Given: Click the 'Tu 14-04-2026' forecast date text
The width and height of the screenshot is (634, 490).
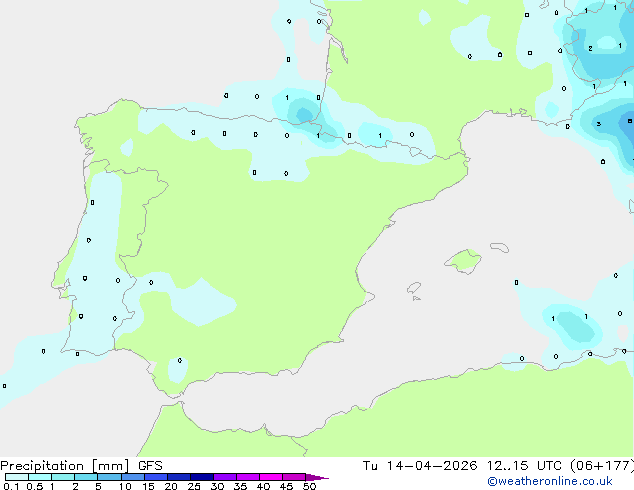Looking at the screenshot, I should [x=420, y=466].
